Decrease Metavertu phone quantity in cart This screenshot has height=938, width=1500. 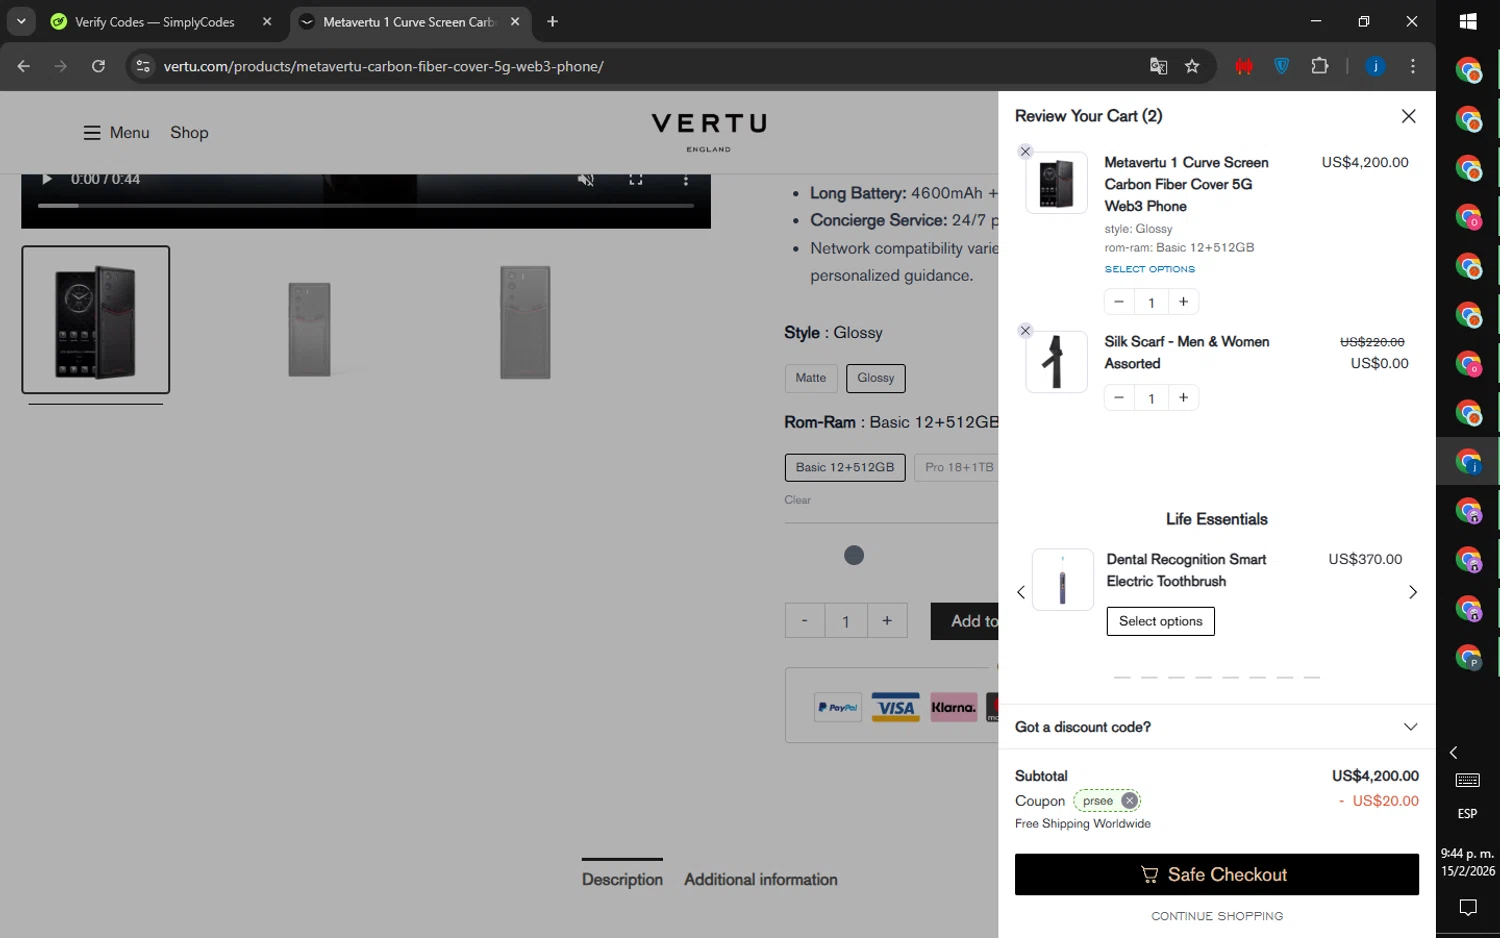tap(1119, 302)
